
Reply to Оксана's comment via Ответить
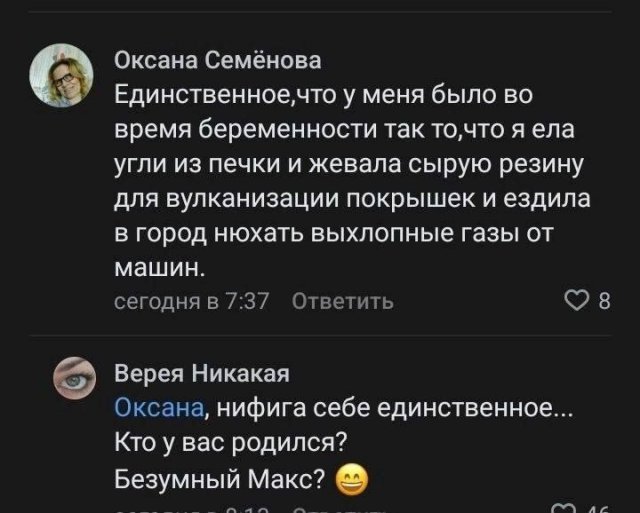[x=342, y=301]
